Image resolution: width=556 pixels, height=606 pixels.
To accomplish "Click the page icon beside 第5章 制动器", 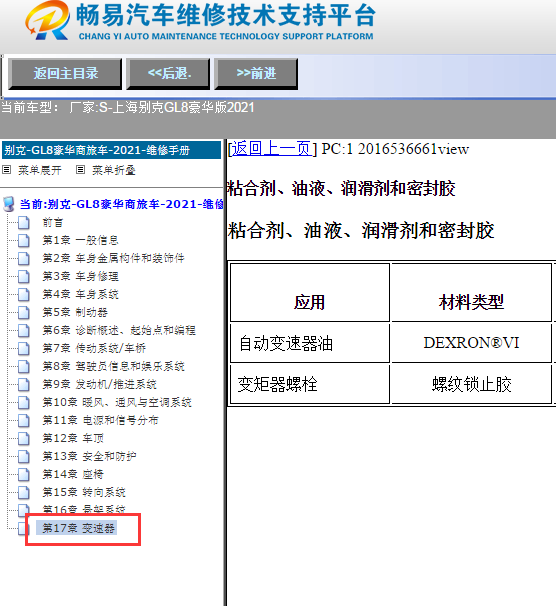I will 24,312.
